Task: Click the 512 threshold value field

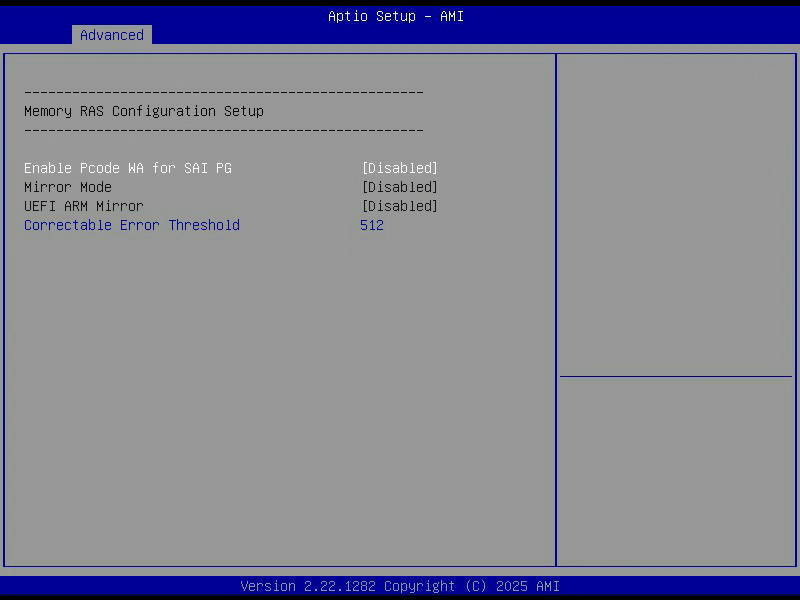Action: 372,225
